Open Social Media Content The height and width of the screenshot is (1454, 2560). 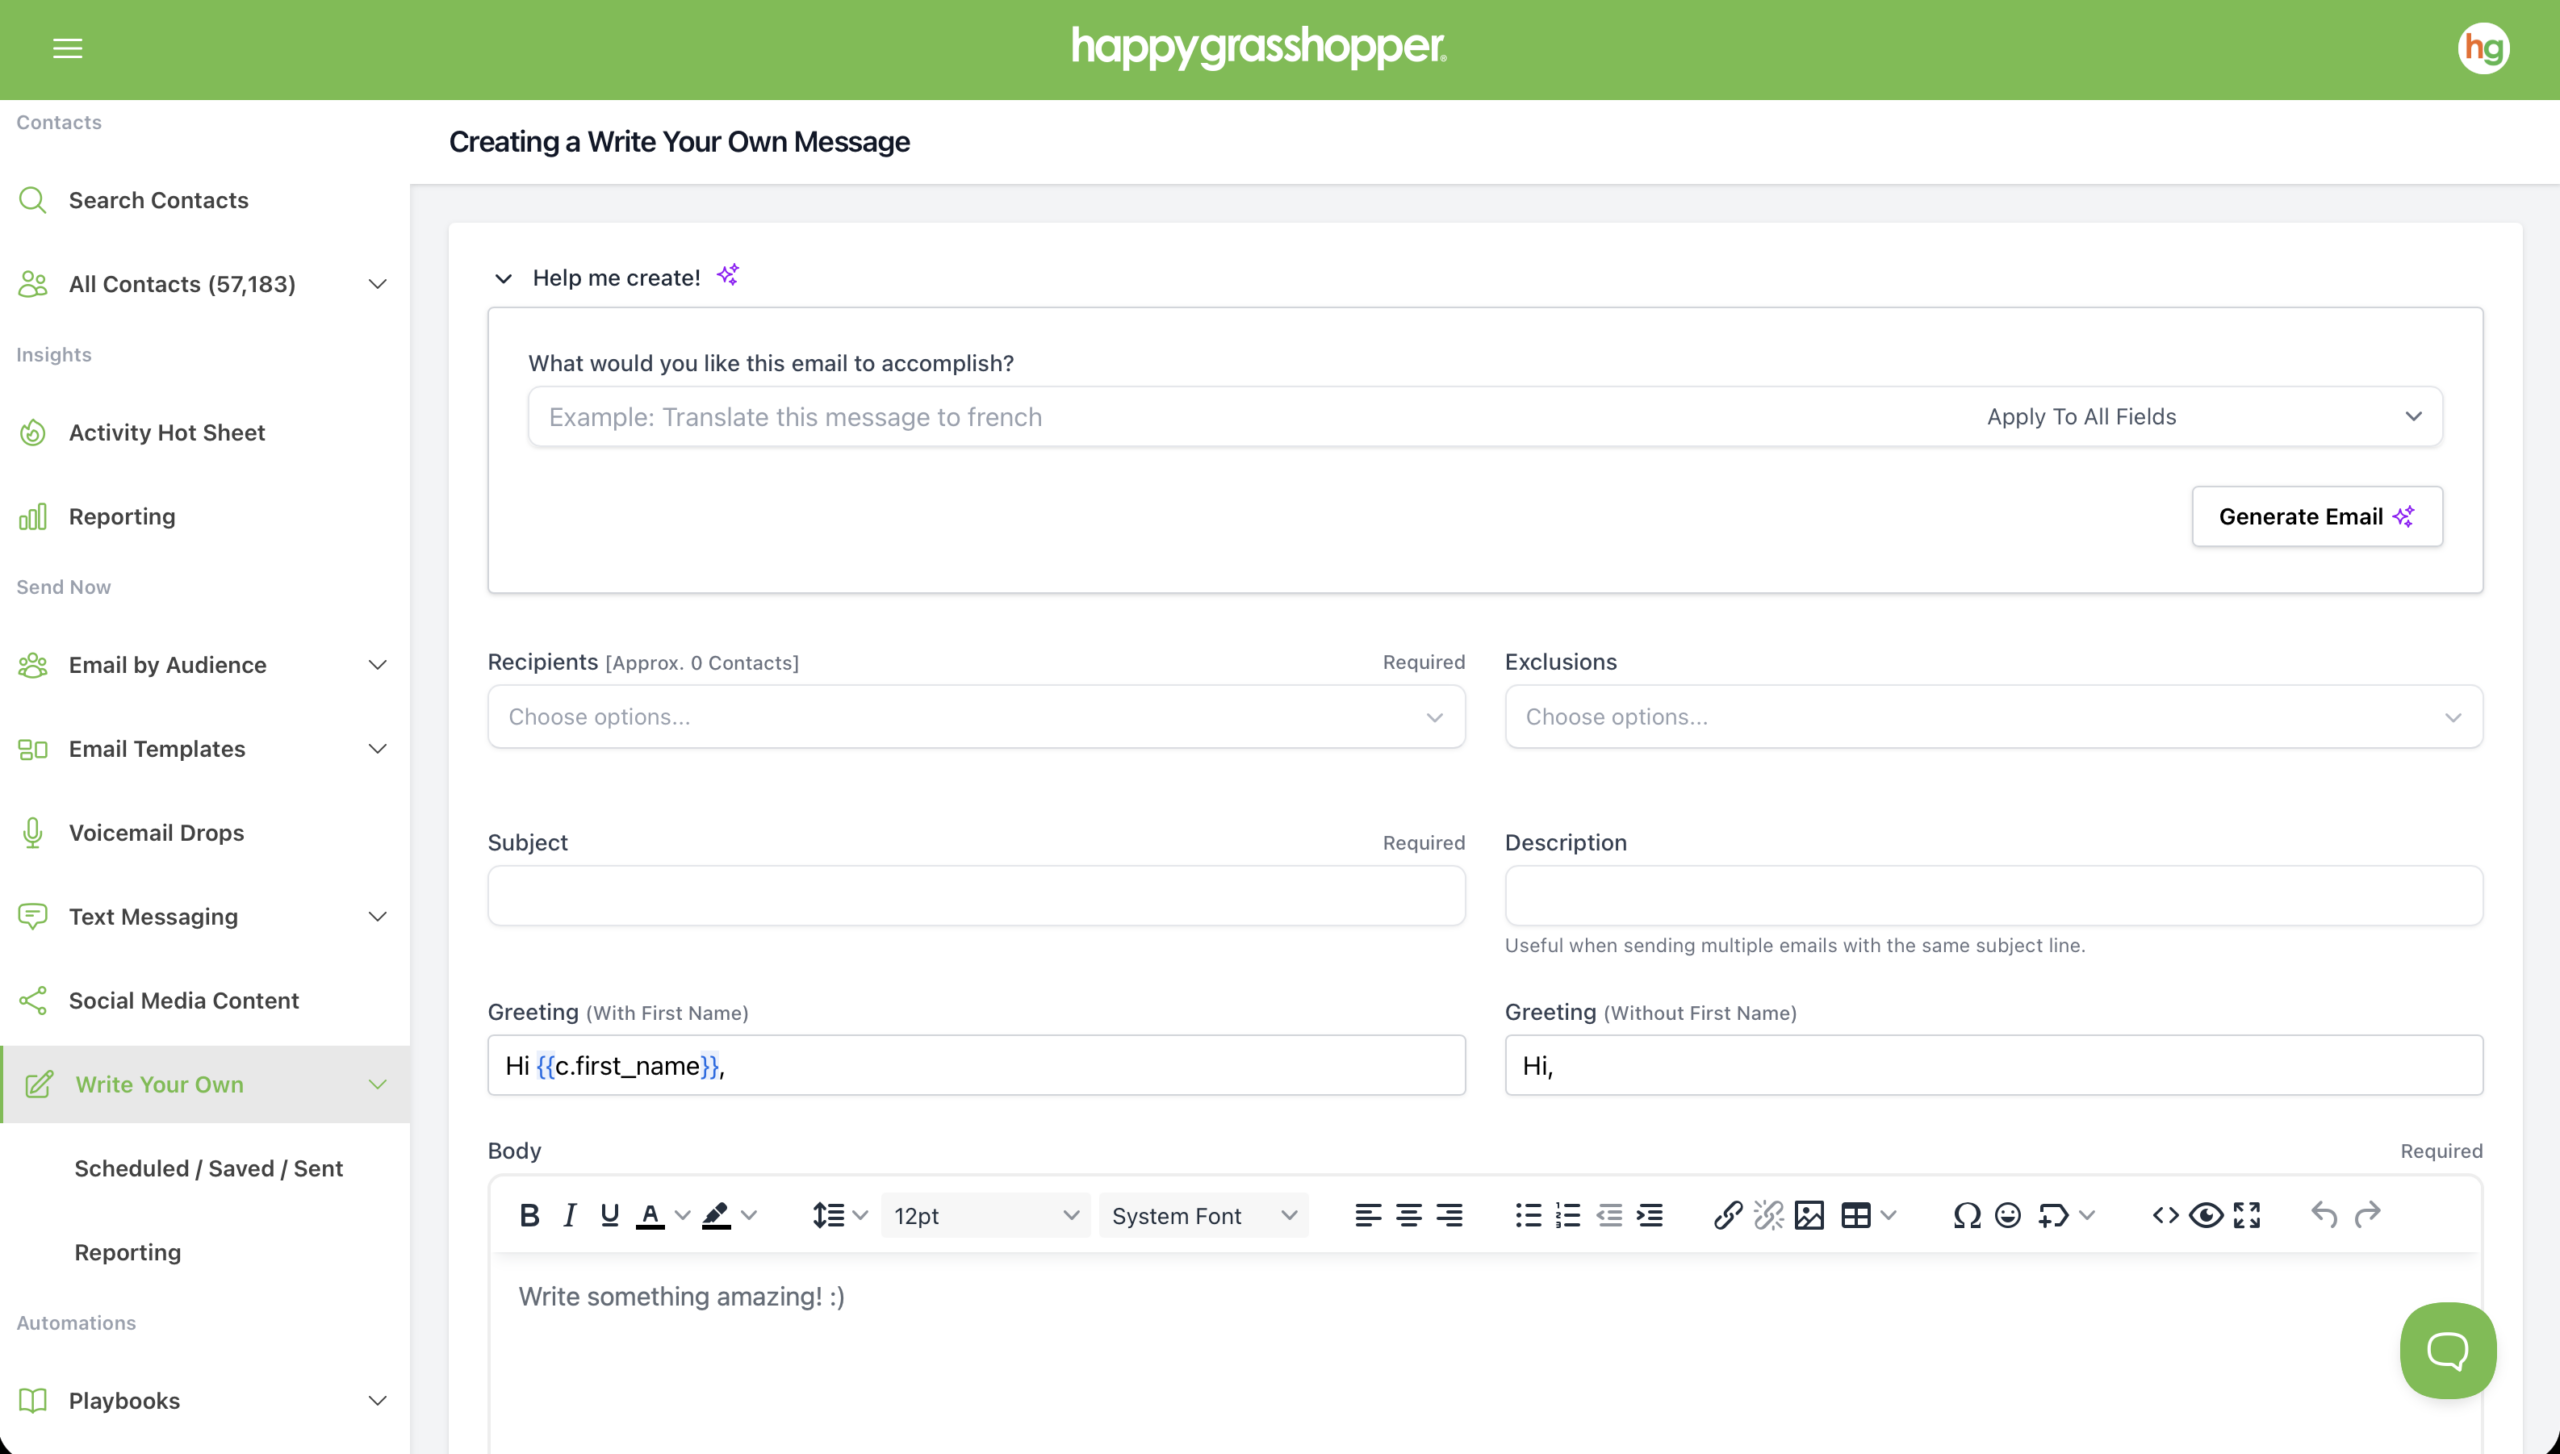184,1001
